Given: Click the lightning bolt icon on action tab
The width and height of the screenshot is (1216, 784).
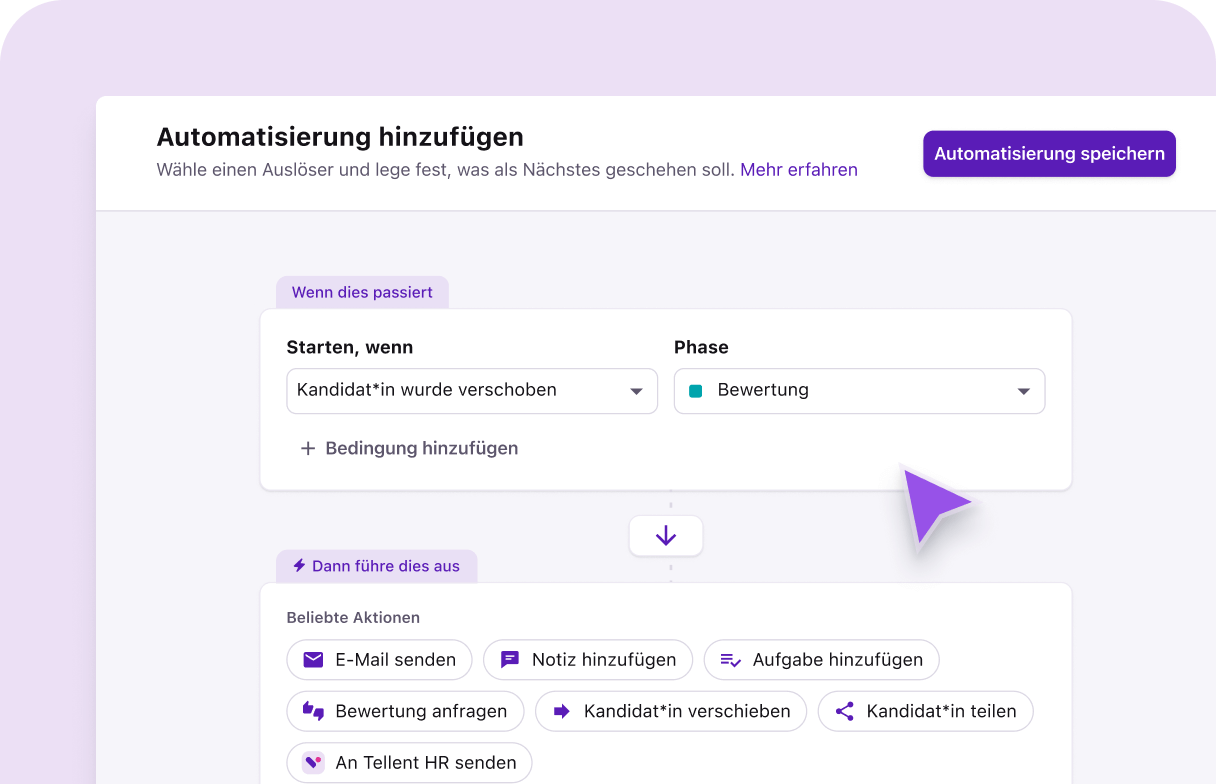Looking at the screenshot, I should [x=299, y=566].
